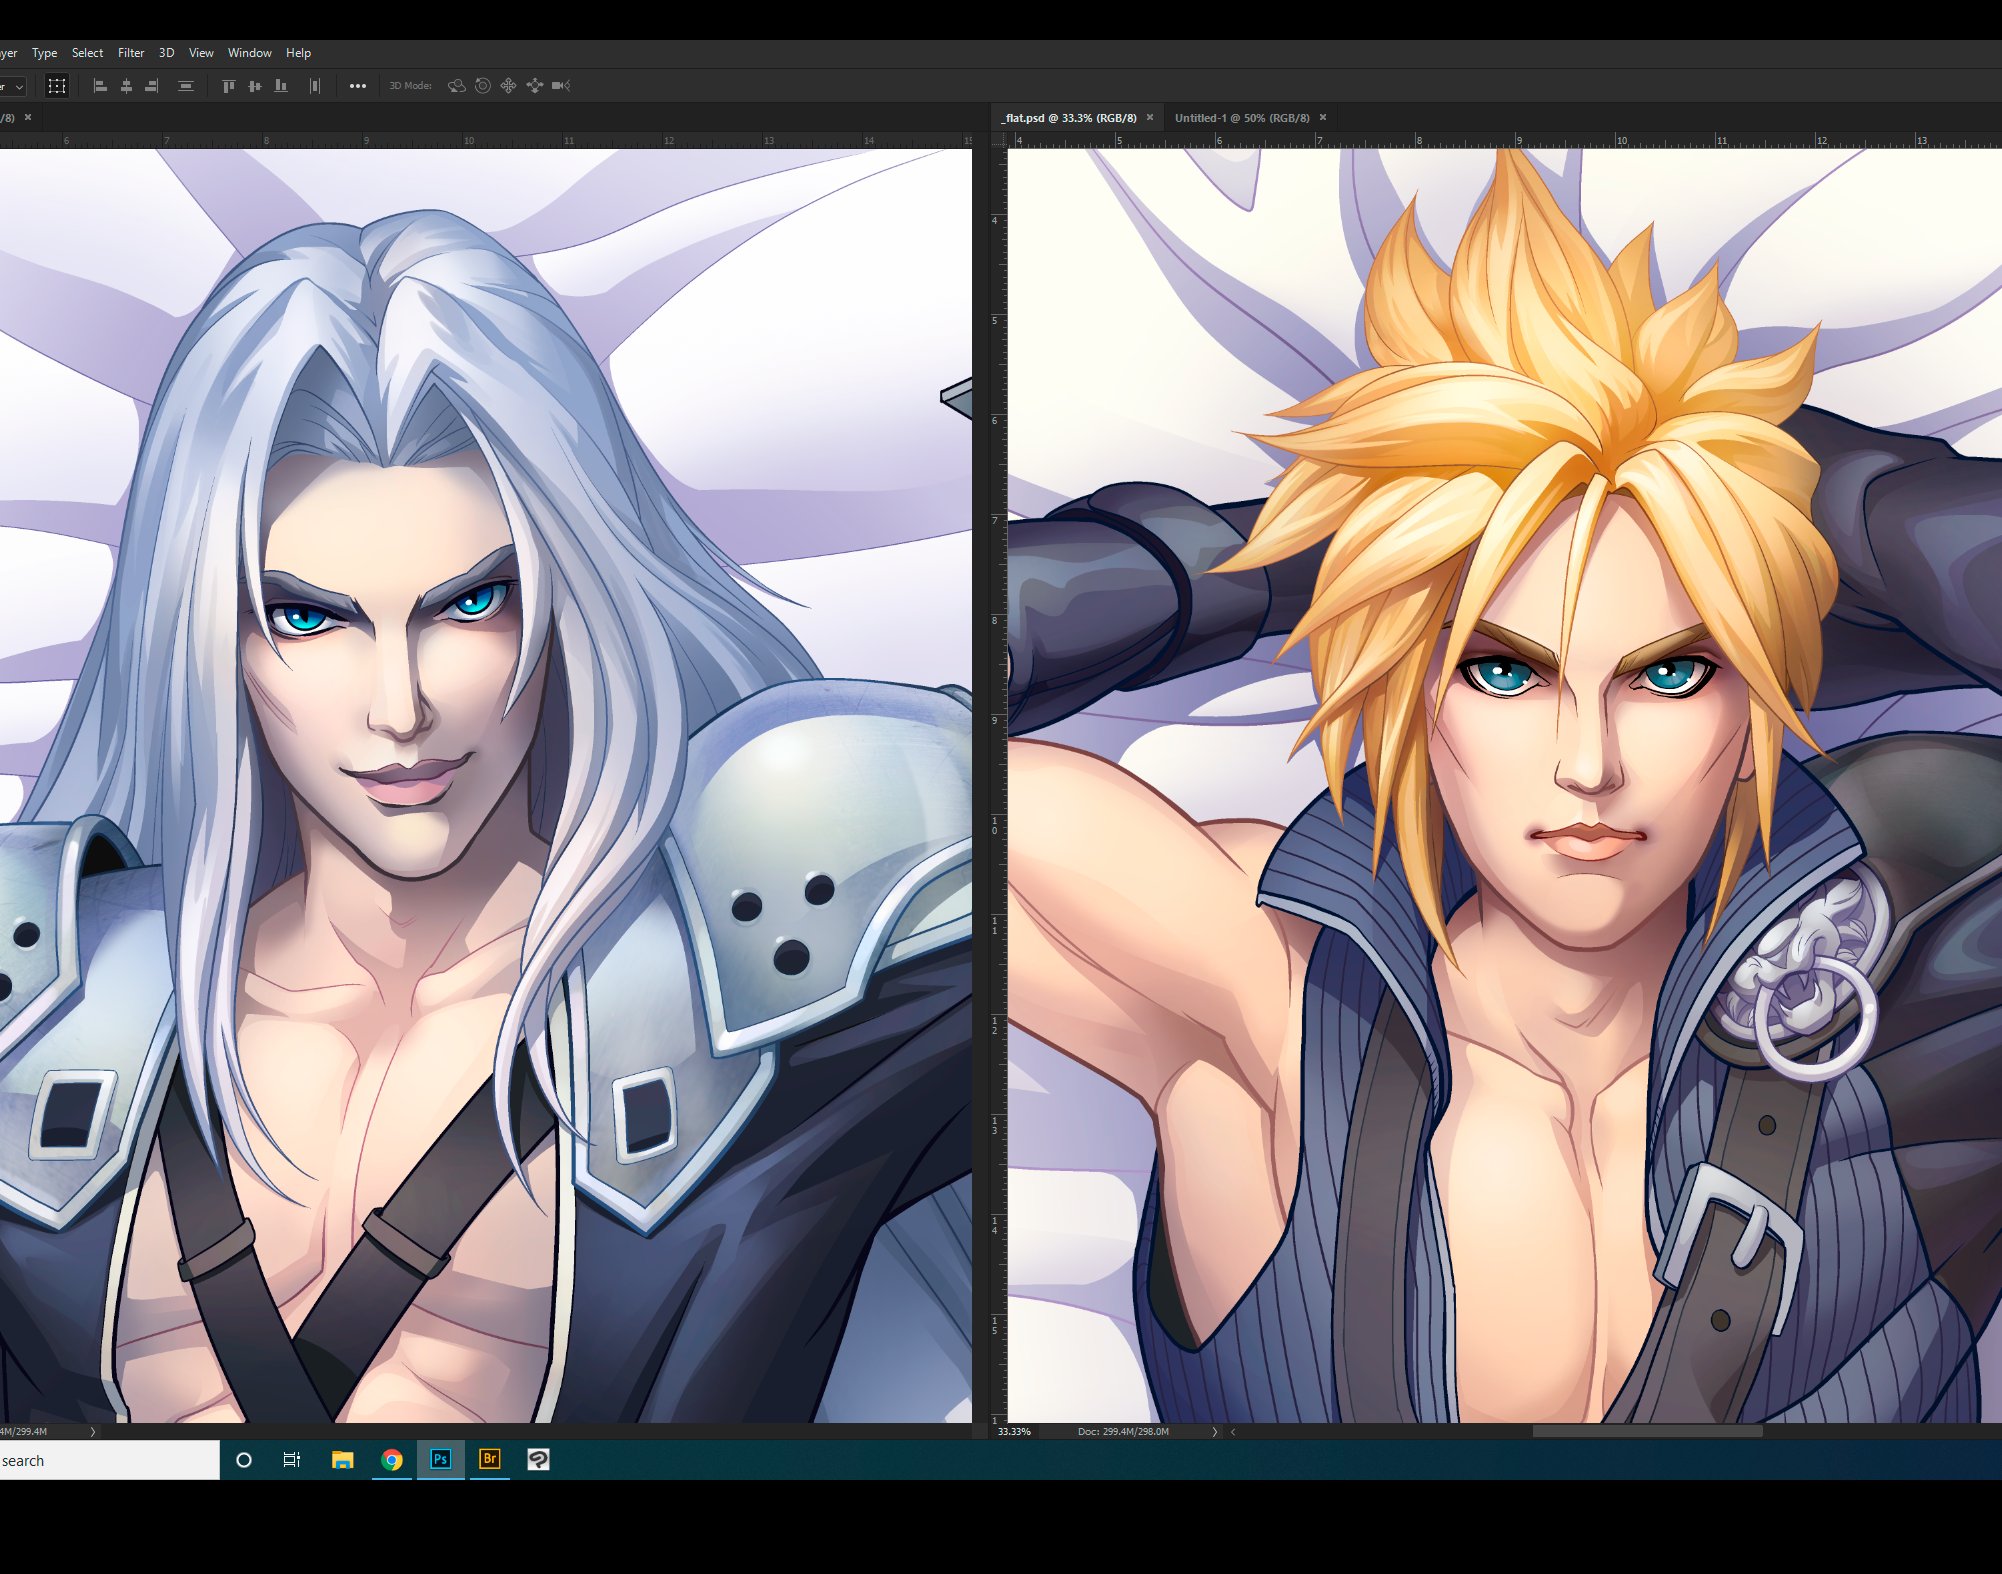Click the Windows search box
The height and width of the screenshot is (1574, 2002).
click(x=109, y=1460)
